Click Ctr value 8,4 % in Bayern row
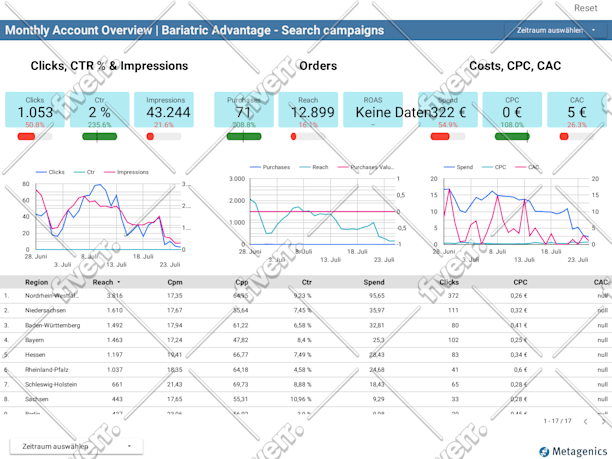Image resolution: width=612 pixels, height=459 pixels. tap(304, 340)
